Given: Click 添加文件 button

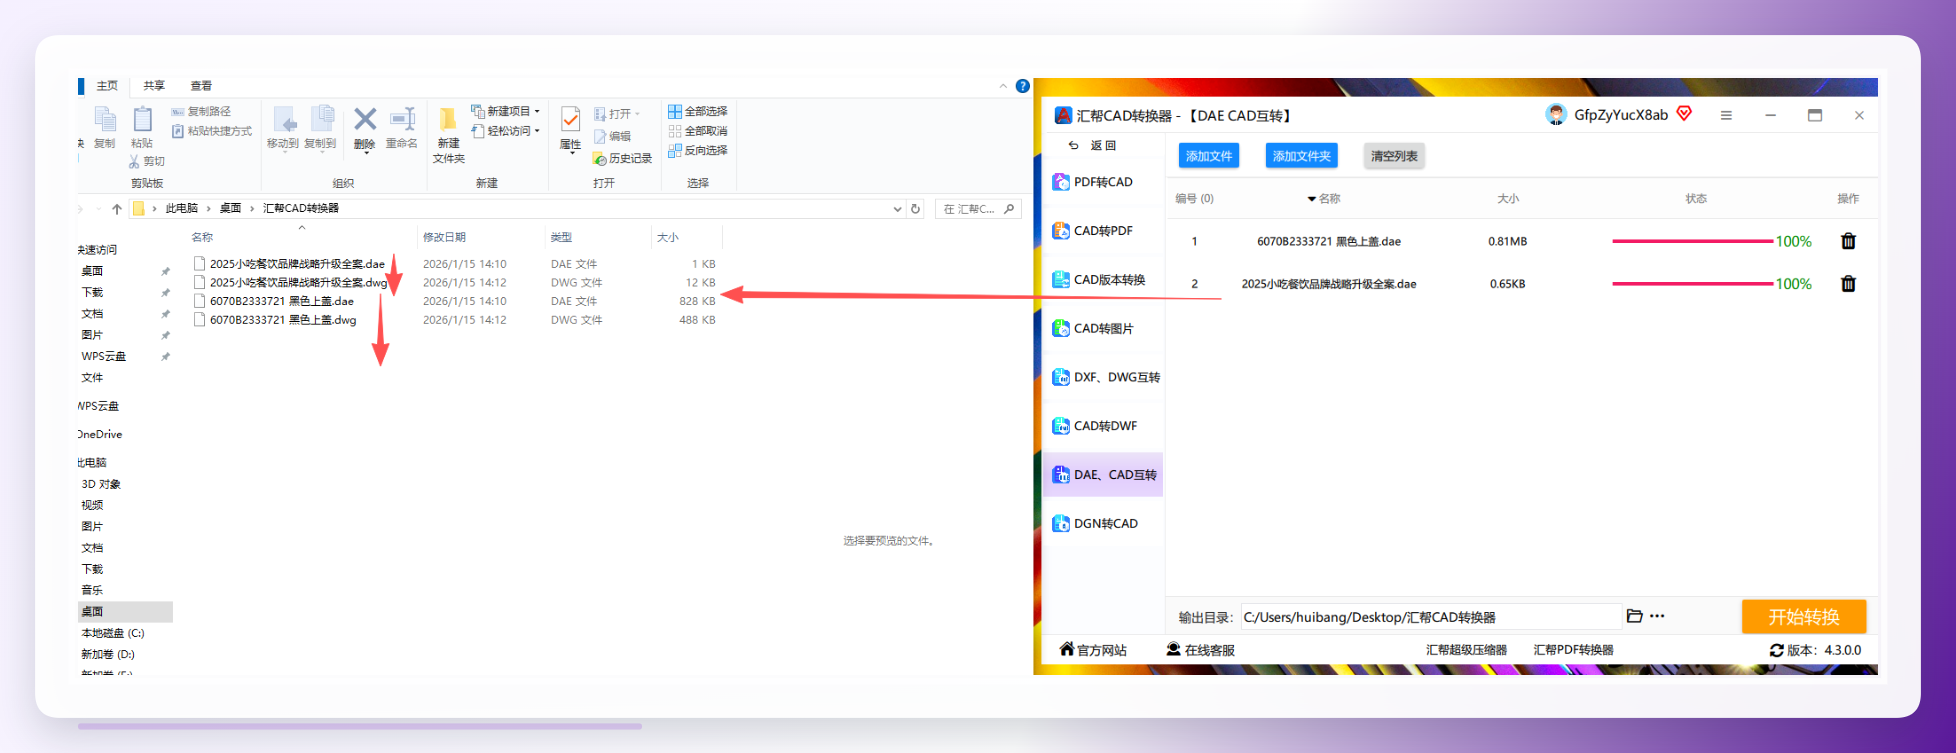Looking at the screenshot, I should pos(1209,156).
